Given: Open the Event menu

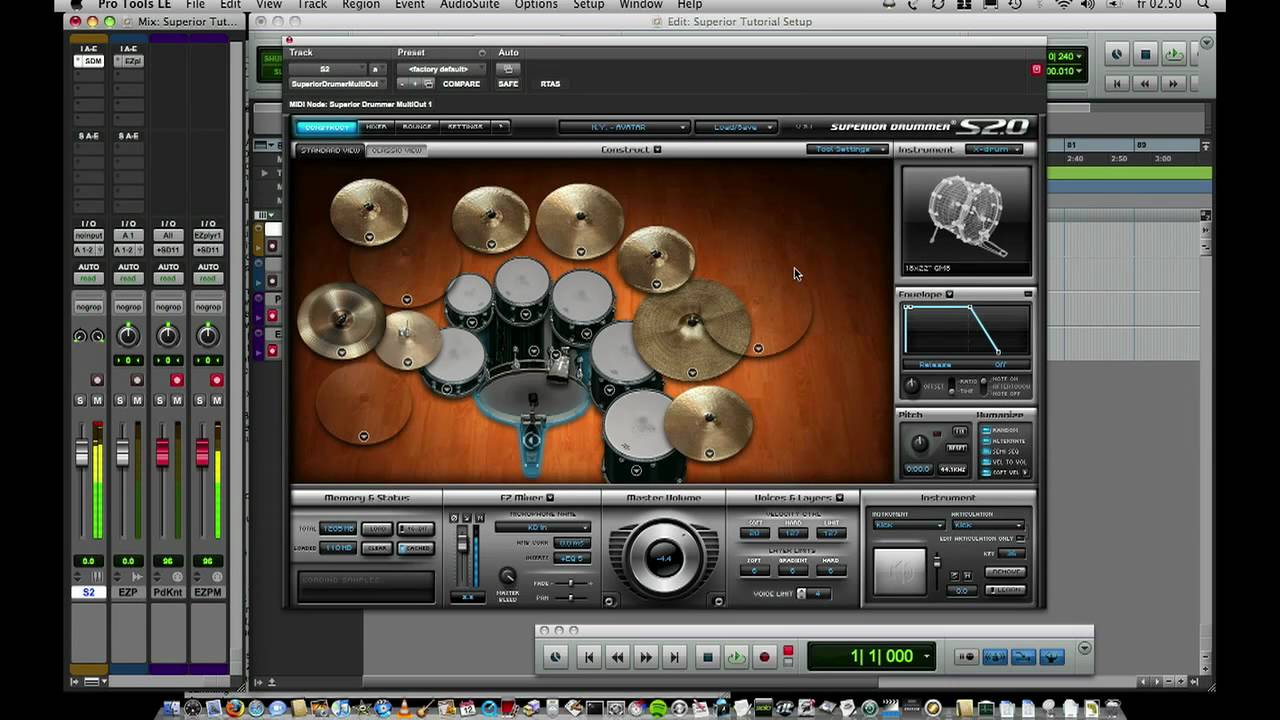Looking at the screenshot, I should point(410,5).
